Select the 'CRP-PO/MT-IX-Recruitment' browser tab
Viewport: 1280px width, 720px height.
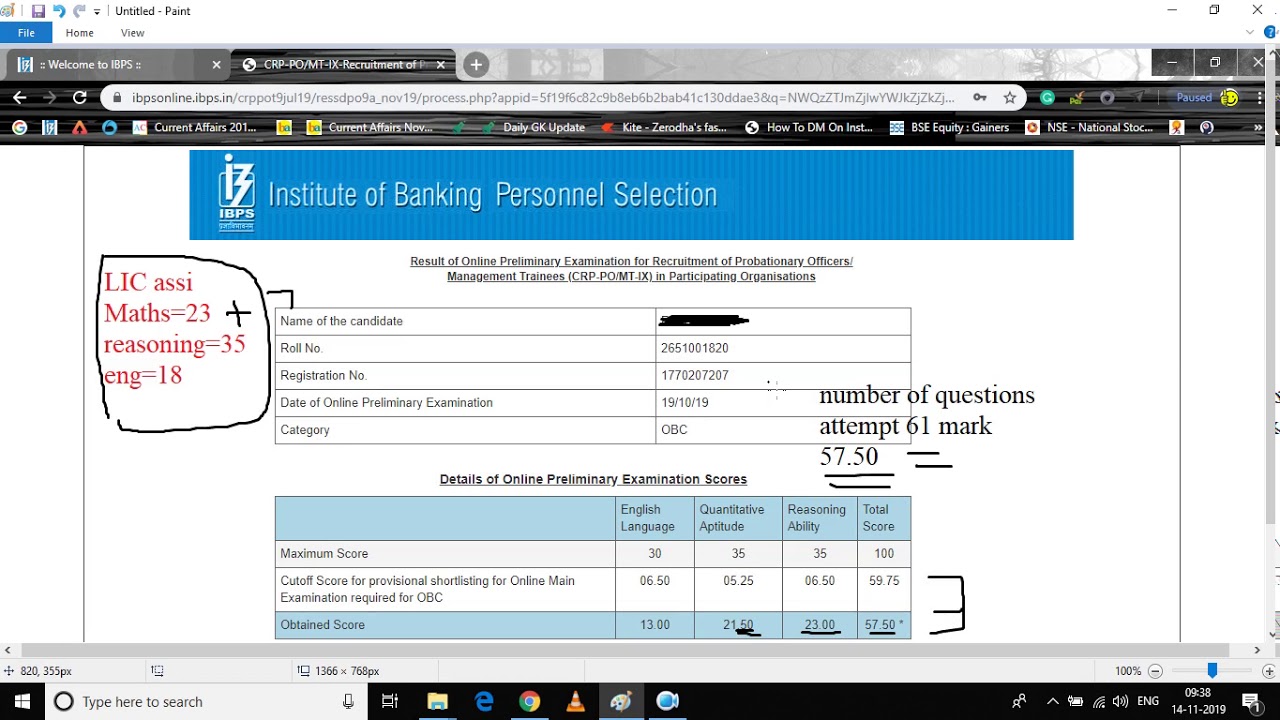(x=346, y=64)
